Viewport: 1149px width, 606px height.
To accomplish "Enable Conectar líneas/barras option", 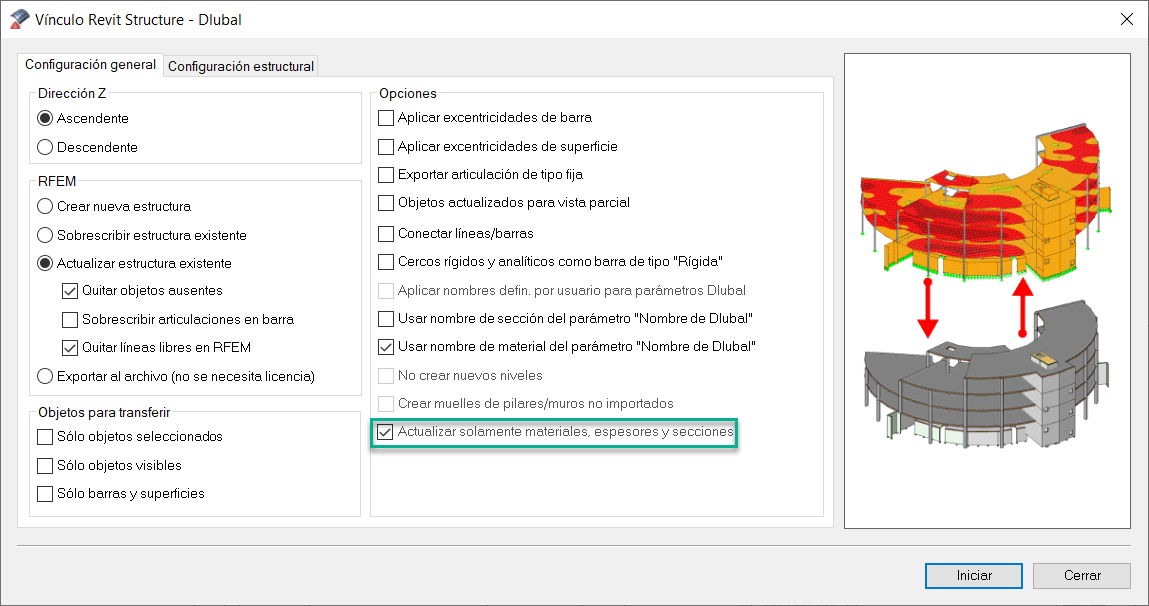I will click(x=386, y=234).
